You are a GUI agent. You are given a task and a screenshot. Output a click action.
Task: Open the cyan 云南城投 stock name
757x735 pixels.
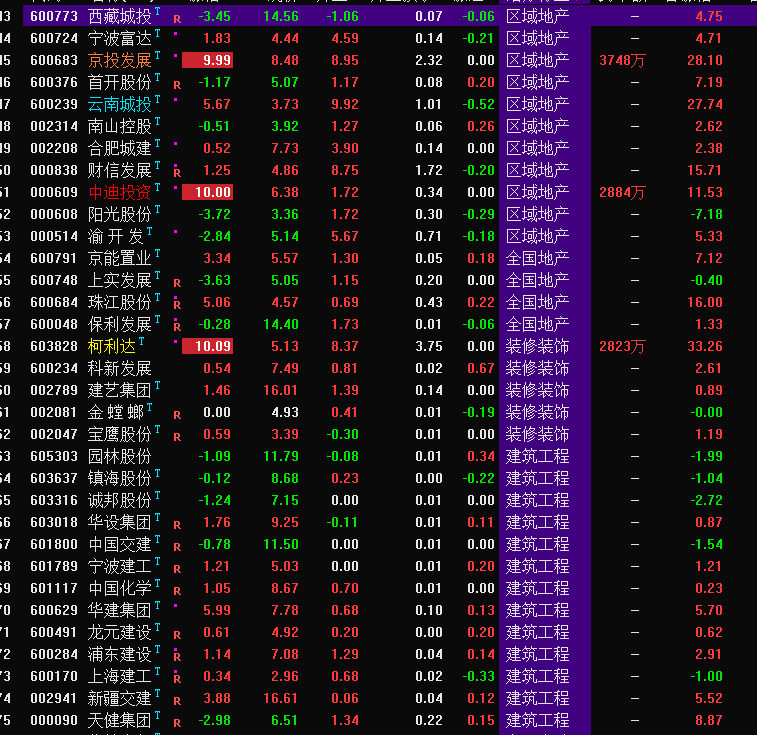[x=120, y=104]
